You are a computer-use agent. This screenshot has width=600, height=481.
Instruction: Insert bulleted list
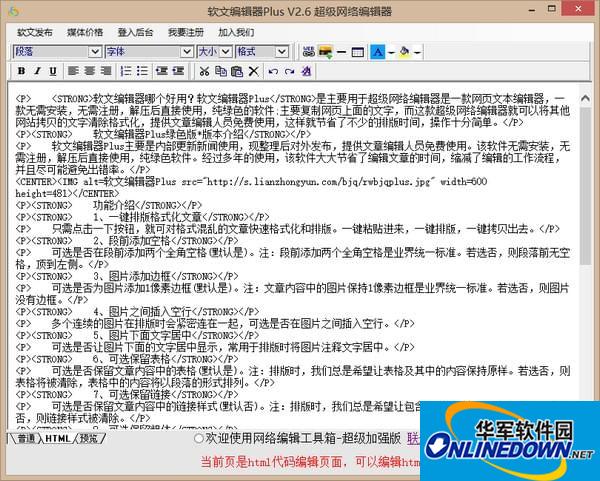(x=142, y=71)
